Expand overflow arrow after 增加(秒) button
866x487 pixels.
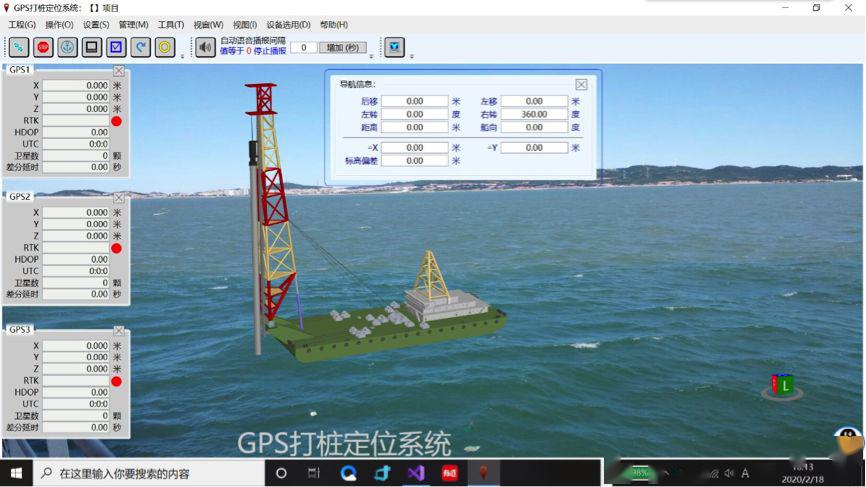coord(371,56)
